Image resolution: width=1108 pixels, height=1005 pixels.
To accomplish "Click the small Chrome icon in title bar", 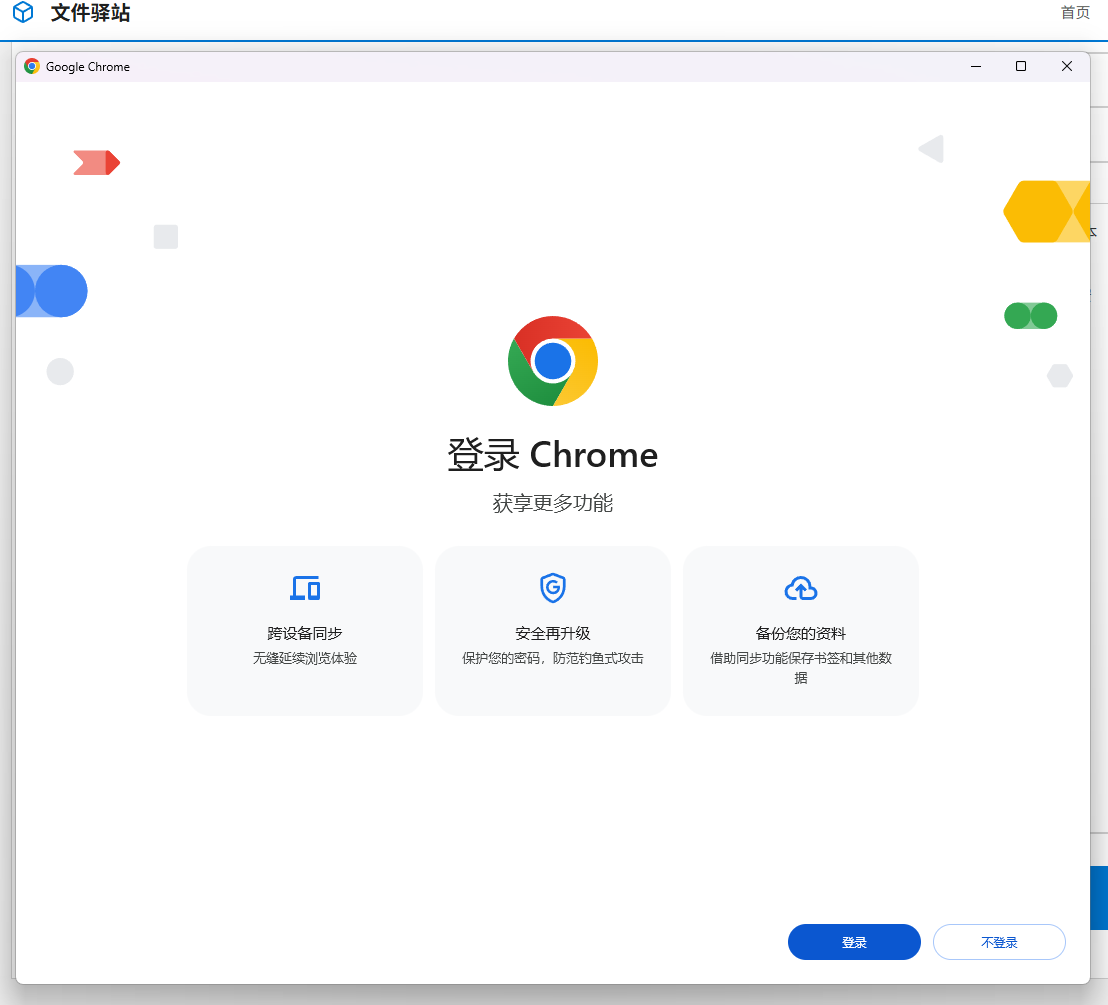I will pos(32,67).
